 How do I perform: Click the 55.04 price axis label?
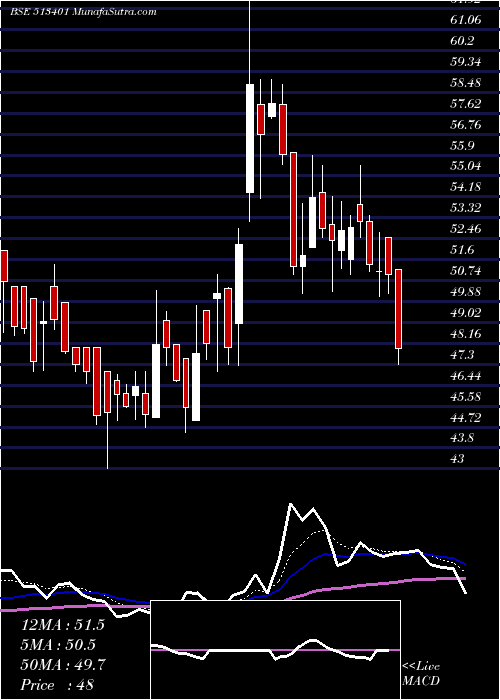tap(466, 167)
